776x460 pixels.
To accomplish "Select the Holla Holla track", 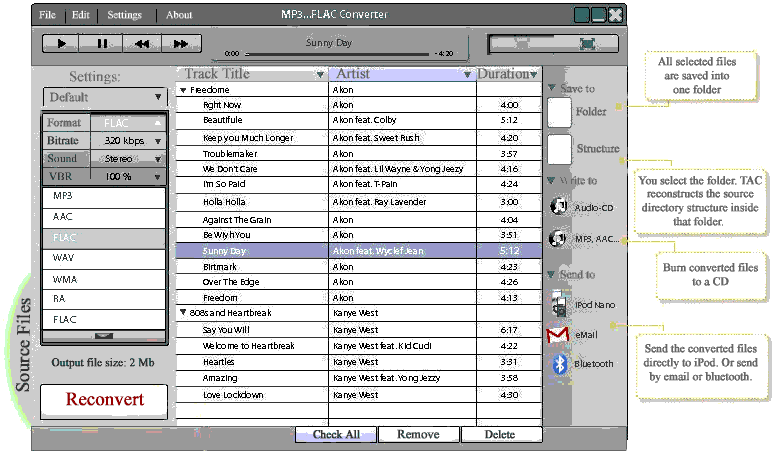I will 224,202.
